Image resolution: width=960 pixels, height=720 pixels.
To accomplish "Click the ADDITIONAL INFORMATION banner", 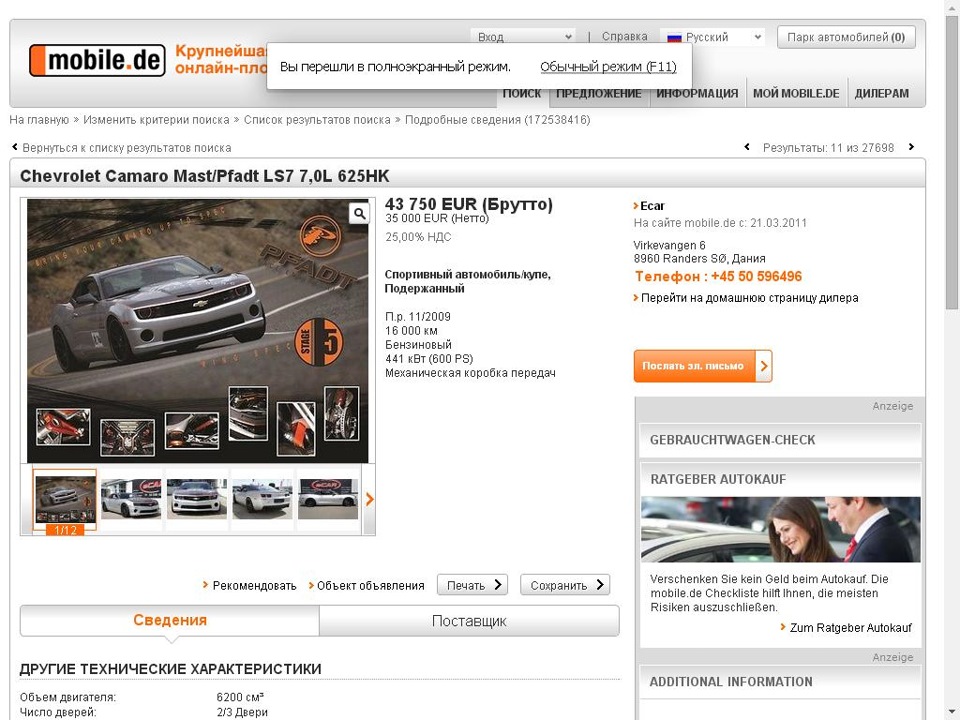I will click(x=780, y=682).
